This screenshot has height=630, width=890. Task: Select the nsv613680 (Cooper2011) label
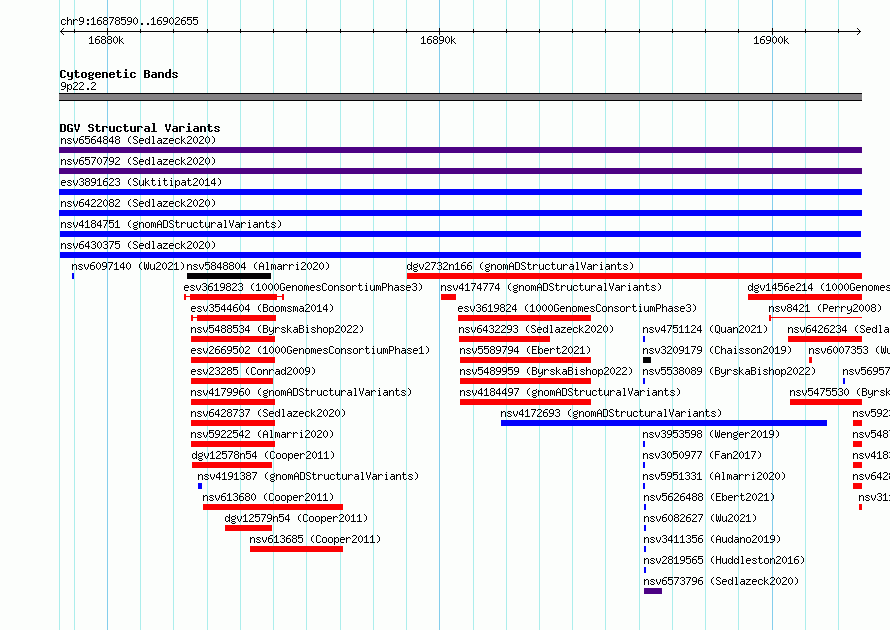click(268, 497)
